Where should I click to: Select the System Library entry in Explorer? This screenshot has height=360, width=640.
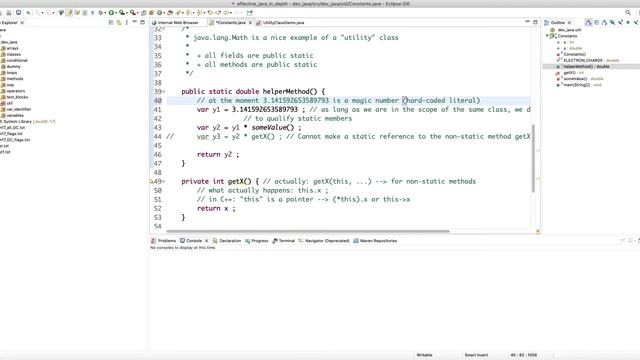(x=28, y=122)
